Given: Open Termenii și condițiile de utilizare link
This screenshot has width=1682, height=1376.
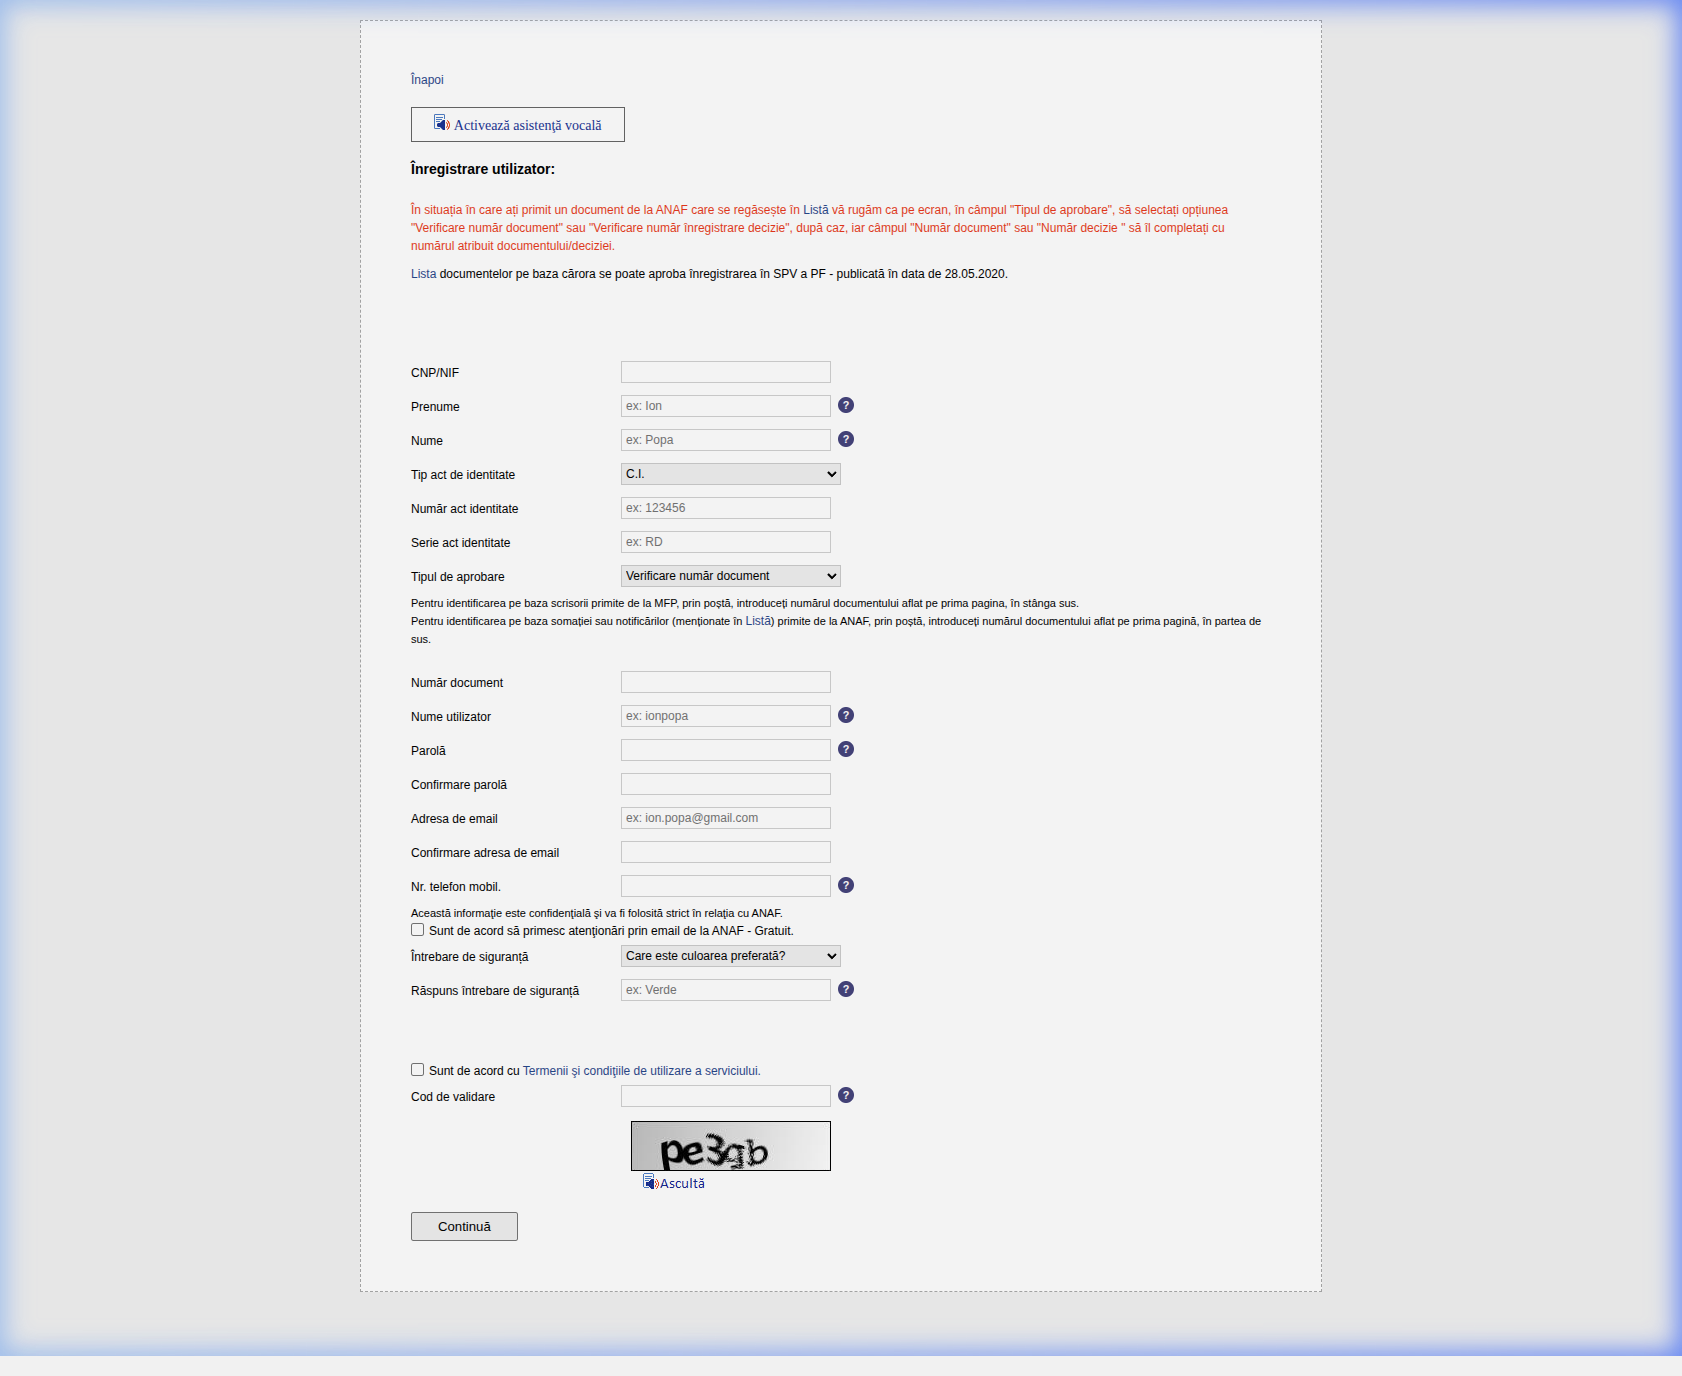Looking at the screenshot, I should [x=641, y=1071].
